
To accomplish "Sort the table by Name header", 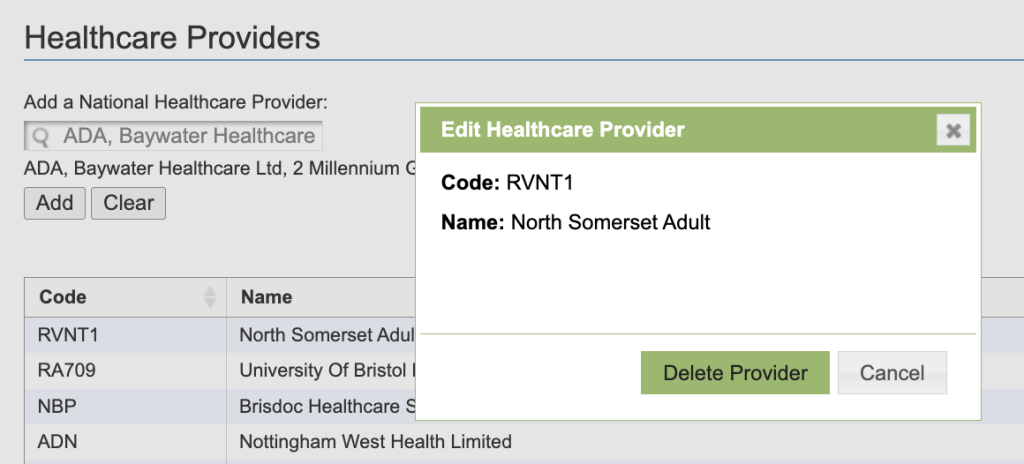I will pos(266,297).
